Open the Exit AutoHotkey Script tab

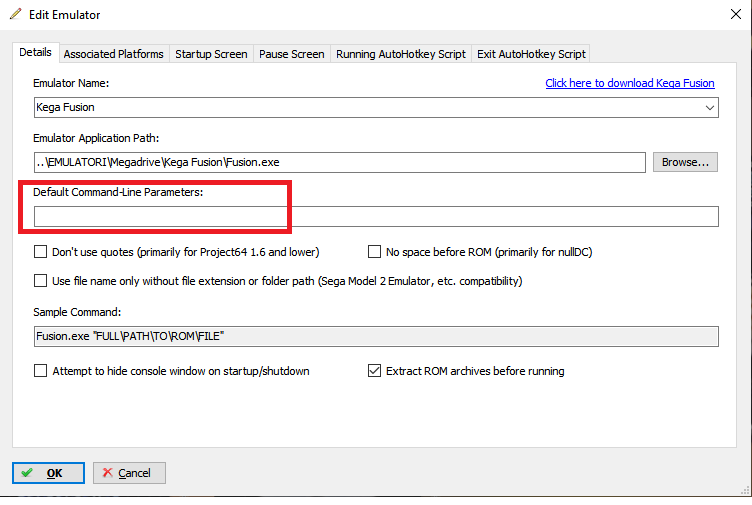point(531,54)
